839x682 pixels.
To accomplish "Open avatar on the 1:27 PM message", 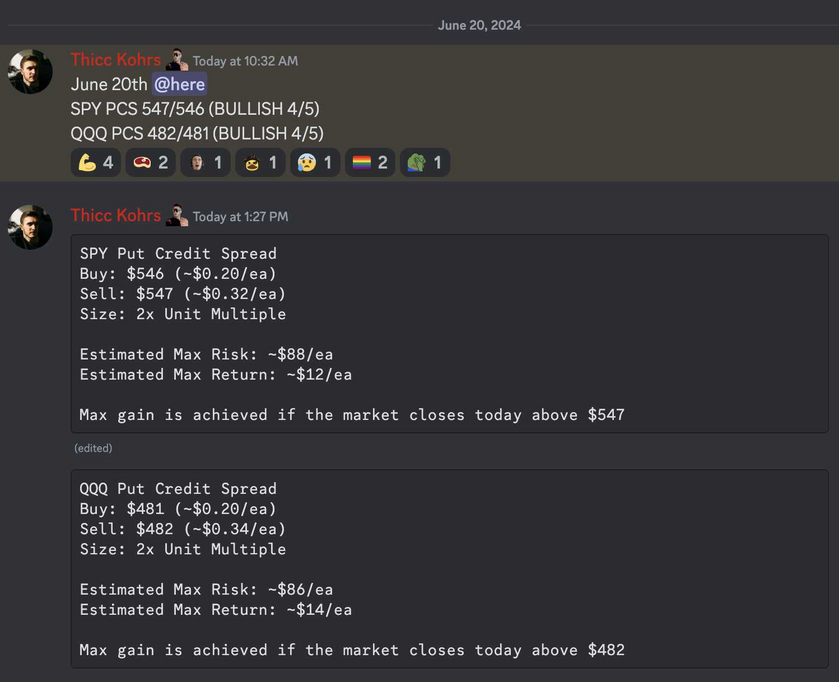I will click(x=30, y=227).
